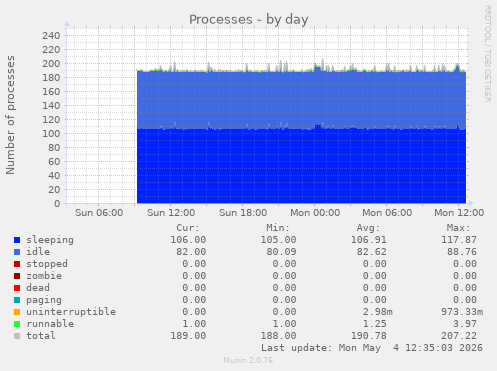Click the 'Number of processes' axis label
This screenshot has height=371, width=497.
(x=10, y=115)
